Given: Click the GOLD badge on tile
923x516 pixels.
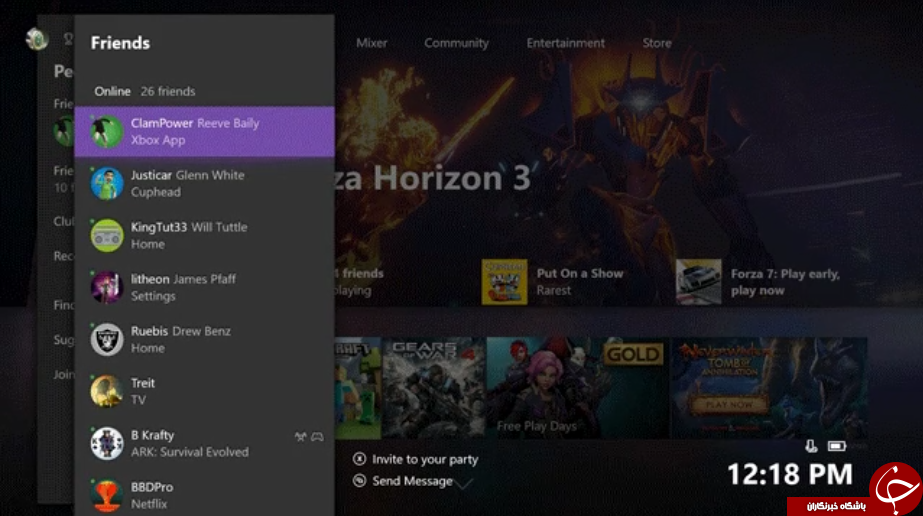Looking at the screenshot, I should point(633,354).
